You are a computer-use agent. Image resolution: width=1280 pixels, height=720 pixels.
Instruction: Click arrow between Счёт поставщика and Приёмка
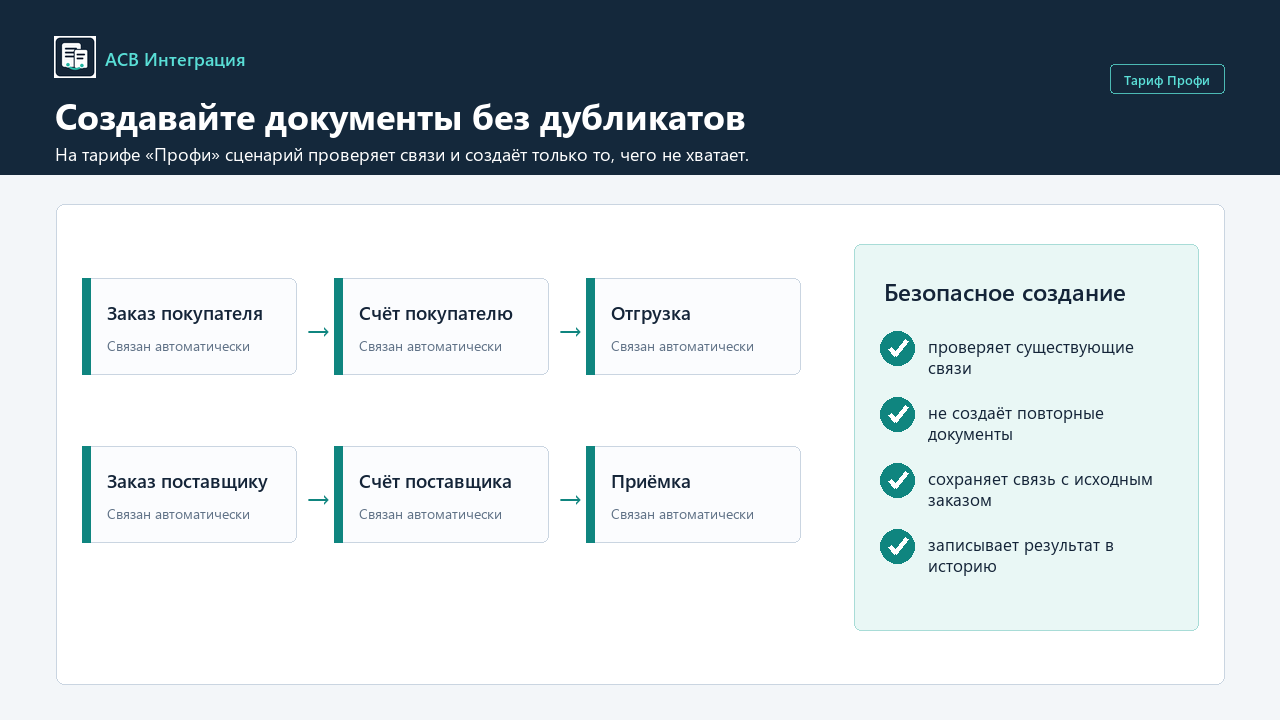(570, 500)
